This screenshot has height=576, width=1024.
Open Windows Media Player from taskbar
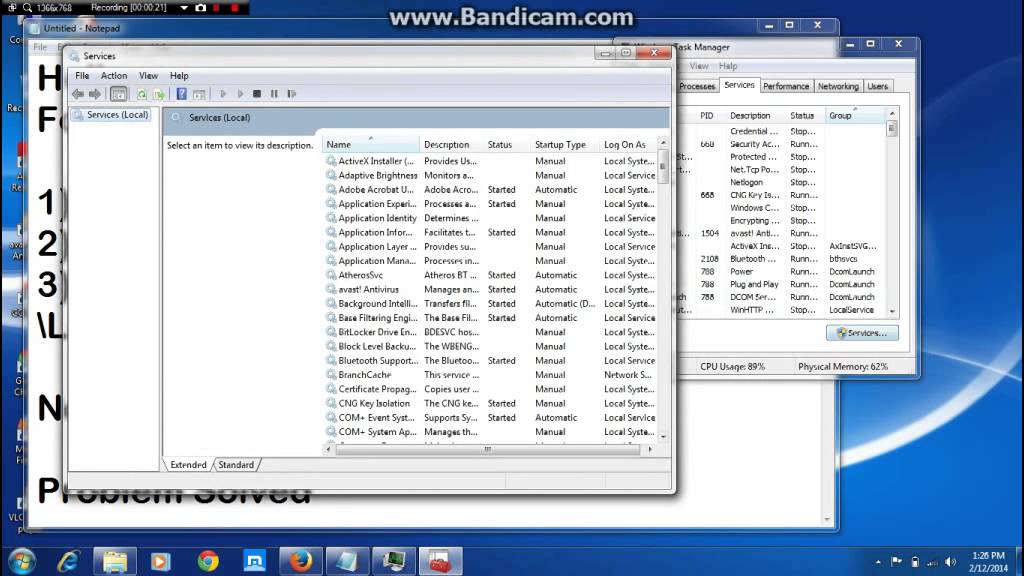[160, 561]
